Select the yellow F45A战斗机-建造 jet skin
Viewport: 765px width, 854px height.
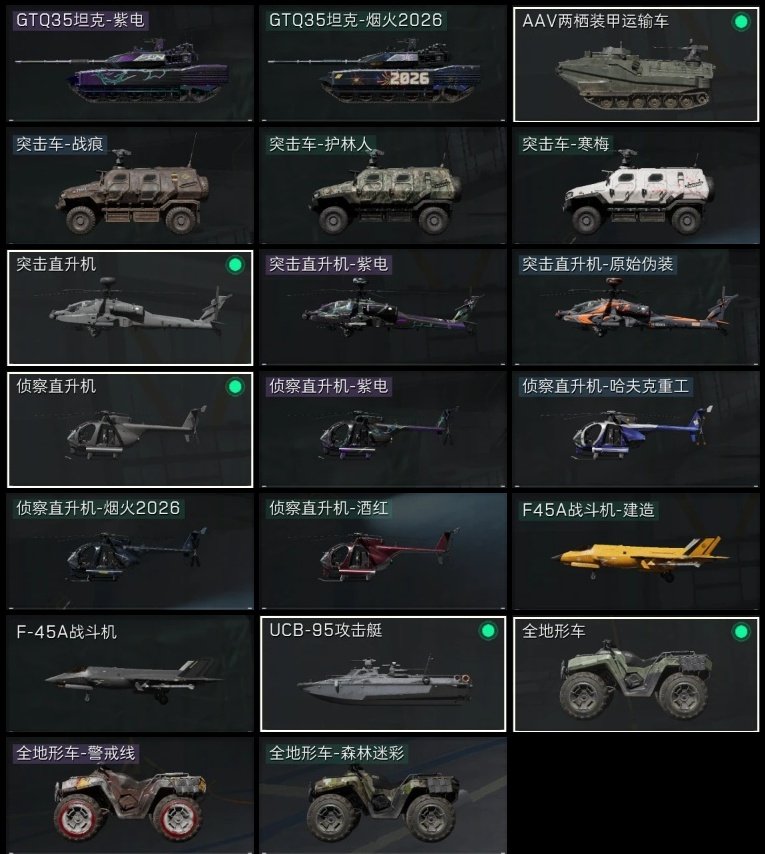(x=636, y=552)
